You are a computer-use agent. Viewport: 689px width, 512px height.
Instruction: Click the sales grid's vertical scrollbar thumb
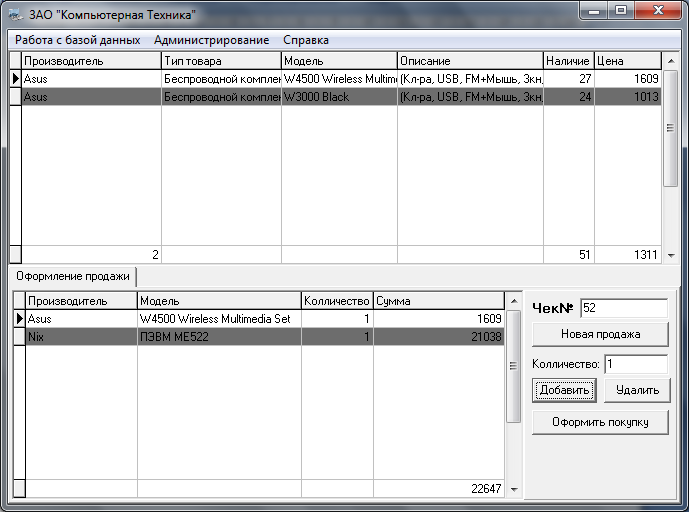(513, 366)
